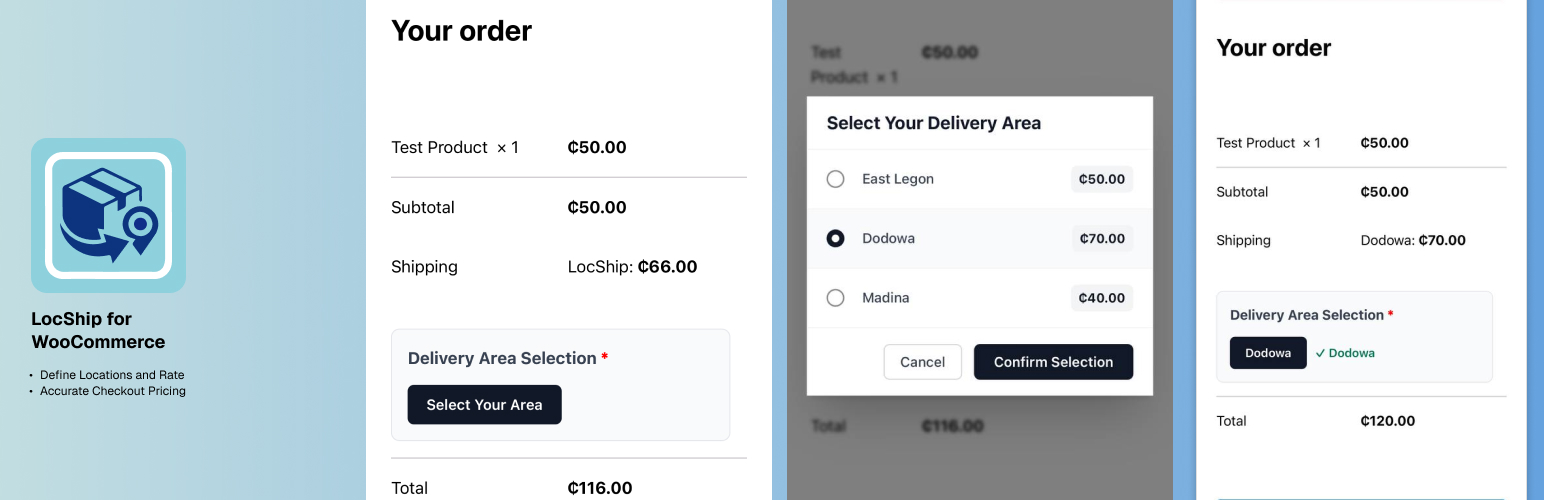Click the ₵40.00 price badge for Madina
The image size is (1544, 500).
click(1101, 298)
